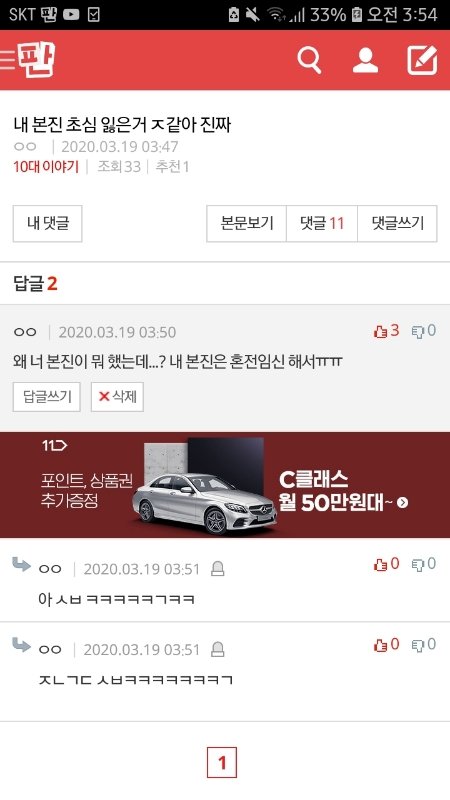The width and height of the screenshot is (450, 800).
Task: Tap the write post pencil icon
Action: [422, 60]
